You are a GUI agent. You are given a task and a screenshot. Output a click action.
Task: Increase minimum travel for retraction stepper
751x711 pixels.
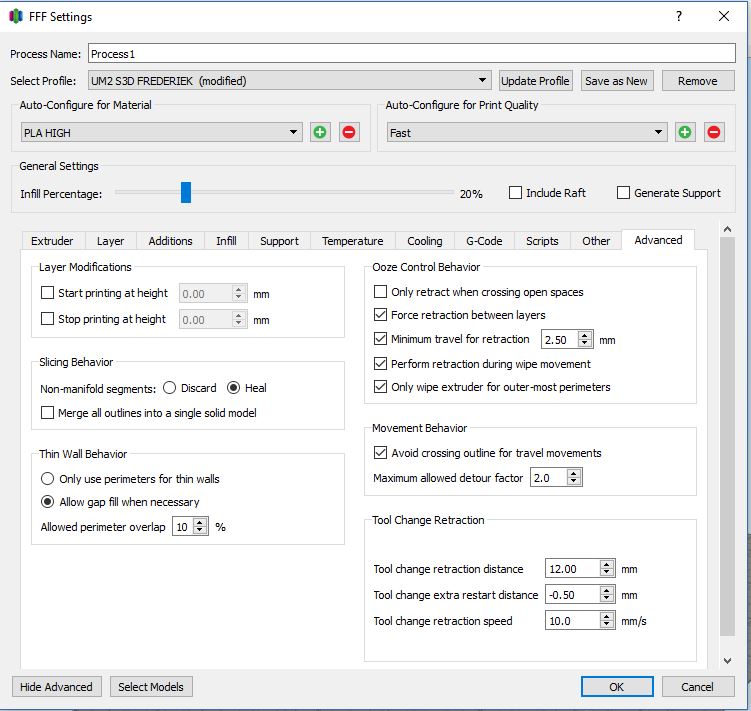click(586, 335)
